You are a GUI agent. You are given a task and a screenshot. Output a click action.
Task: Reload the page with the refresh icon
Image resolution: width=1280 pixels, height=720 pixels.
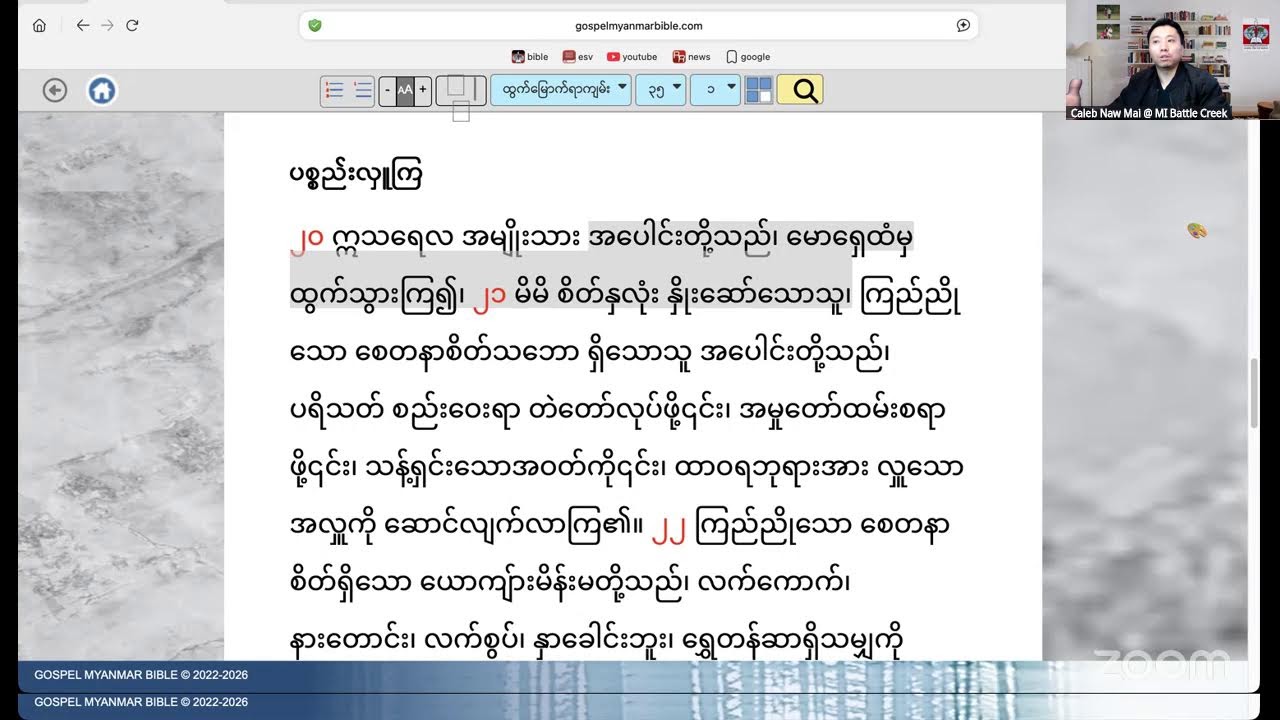point(132,25)
